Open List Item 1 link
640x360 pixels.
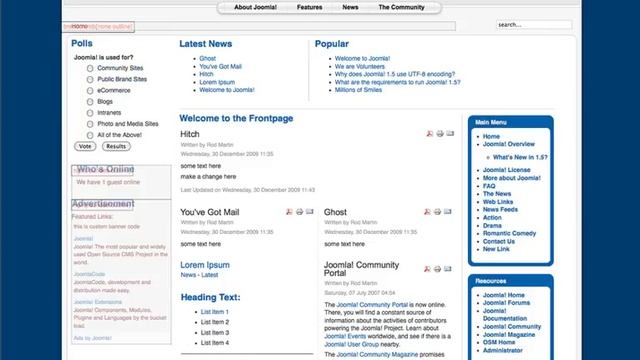pos(215,312)
